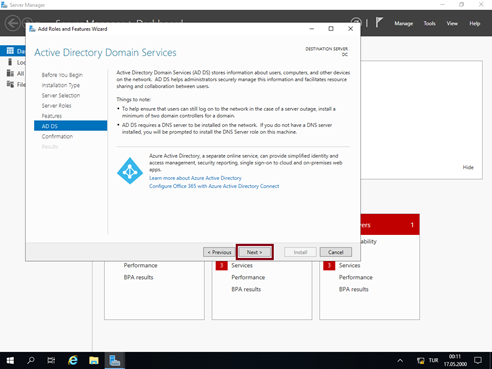Viewport: 492px width, 369px height.
Task: Open Performance in the middle tile
Action: [x=248, y=277]
